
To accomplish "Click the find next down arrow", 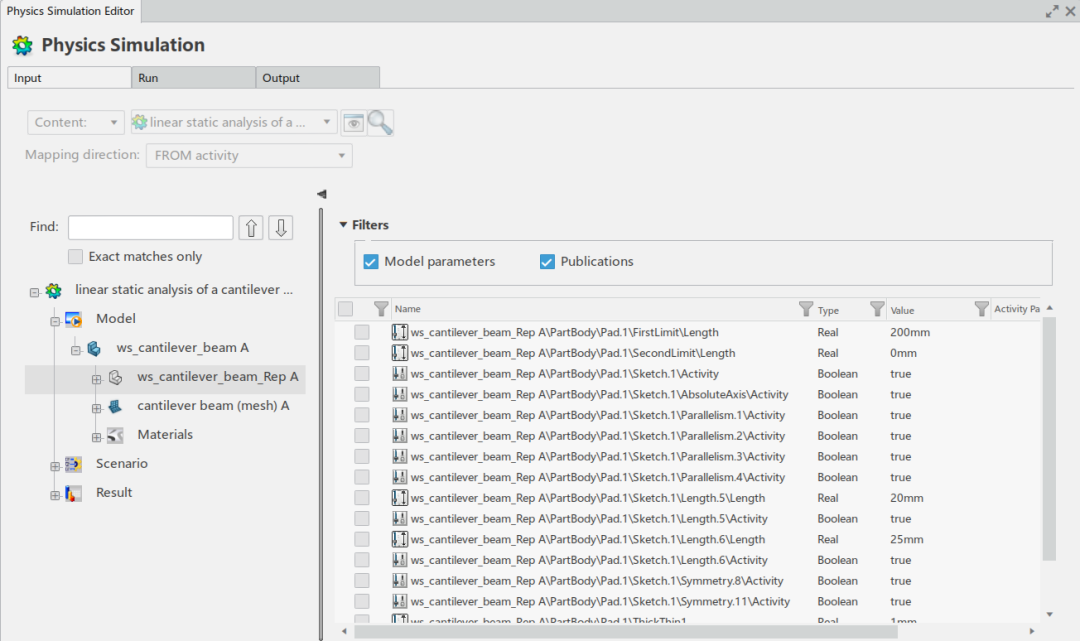I will (x=281, y=228).
